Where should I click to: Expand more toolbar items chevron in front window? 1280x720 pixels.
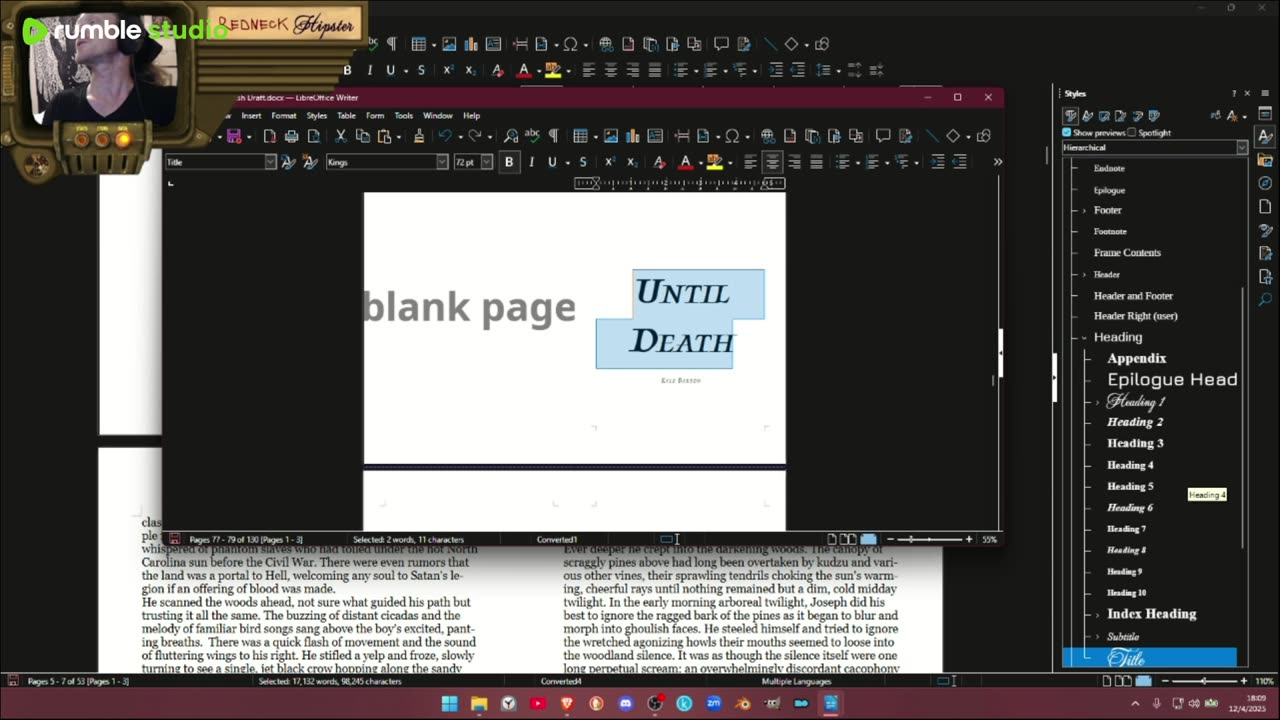997,162
